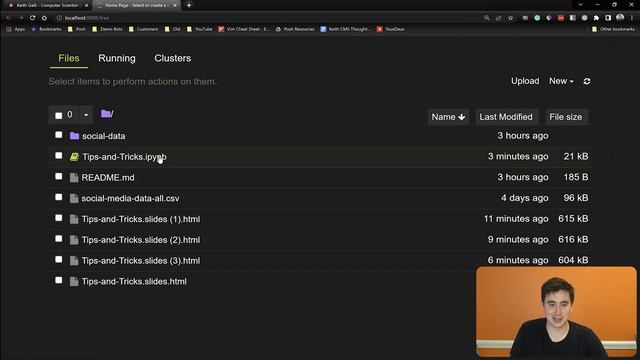
Task: Open the Other bookmarks folder
Action: [x=613, y=29]
